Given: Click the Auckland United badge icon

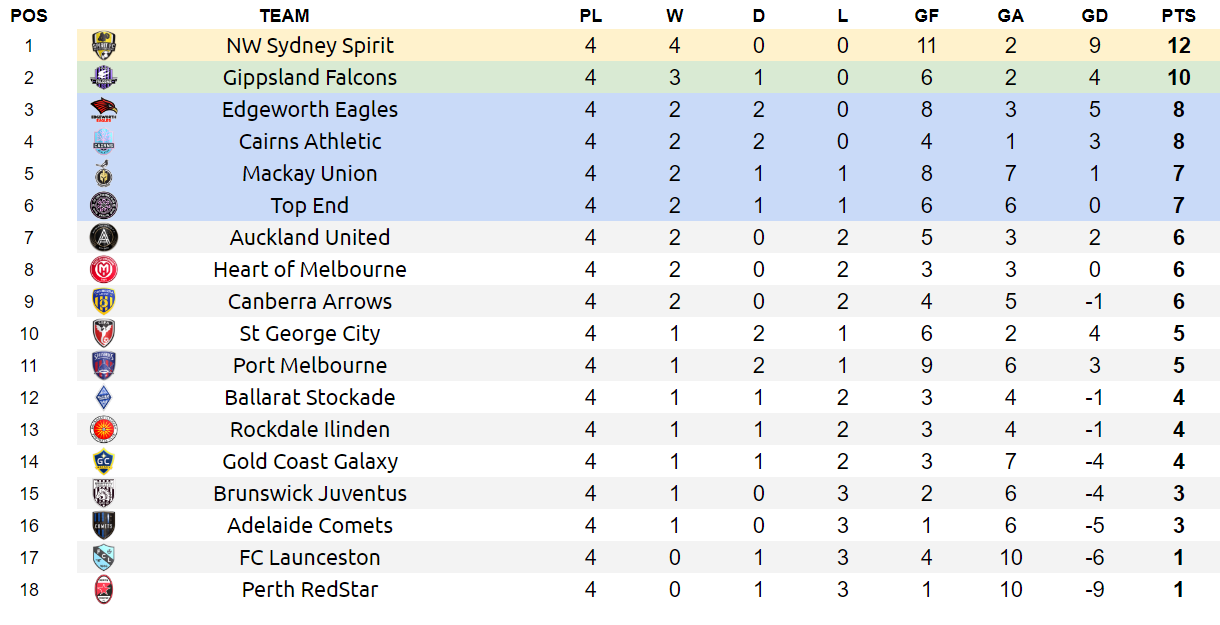Looking at the screenshot, I should tap(104, 237).
